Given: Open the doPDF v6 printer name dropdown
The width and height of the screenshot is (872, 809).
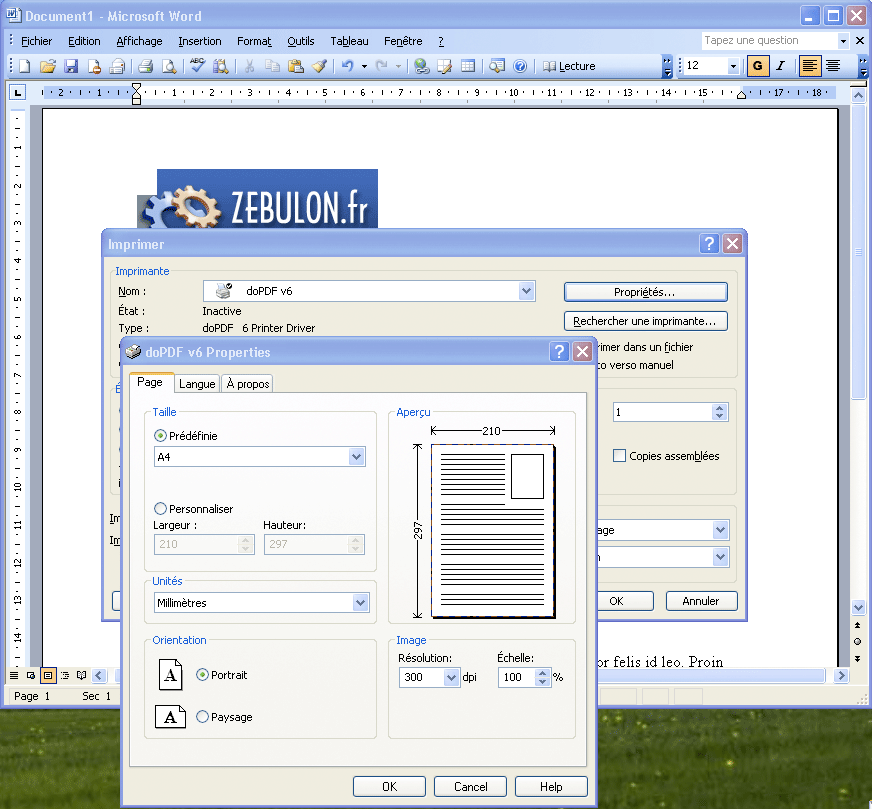Looking at the screenshot, I should coord(526,291).
